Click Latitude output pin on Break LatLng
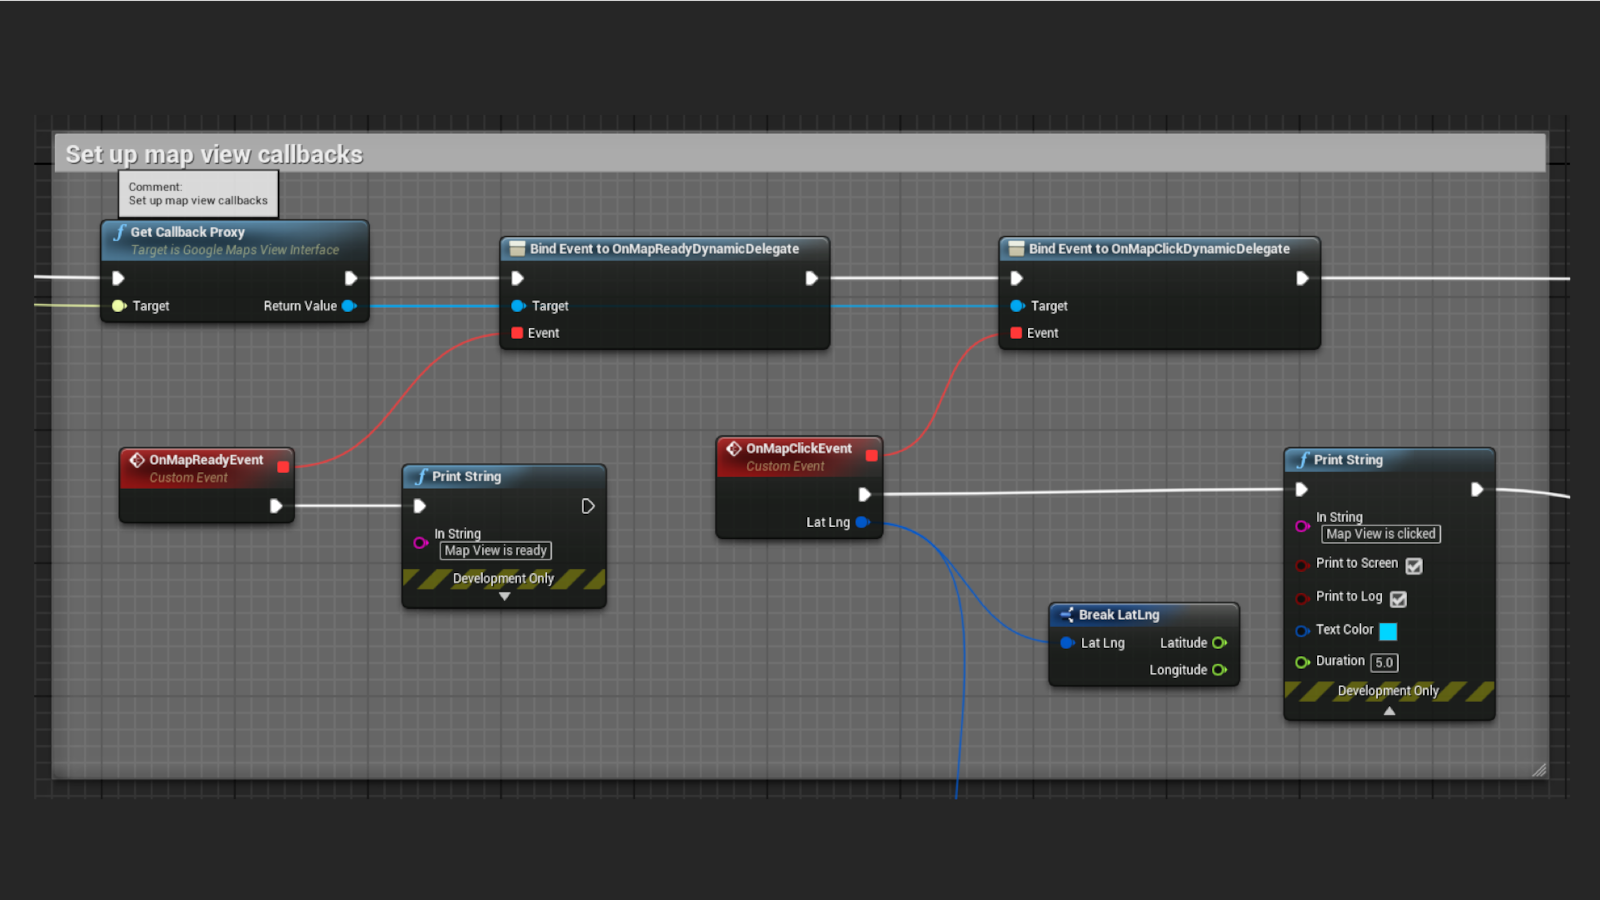The width and height of the screenshot is (1600, 900). pos(1219,643)
